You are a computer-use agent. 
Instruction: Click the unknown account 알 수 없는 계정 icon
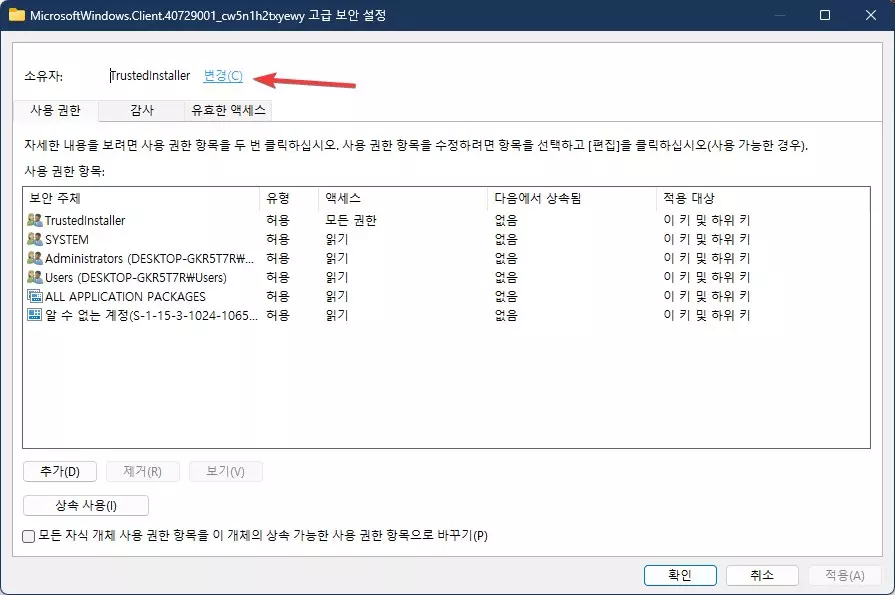point(35,315)
